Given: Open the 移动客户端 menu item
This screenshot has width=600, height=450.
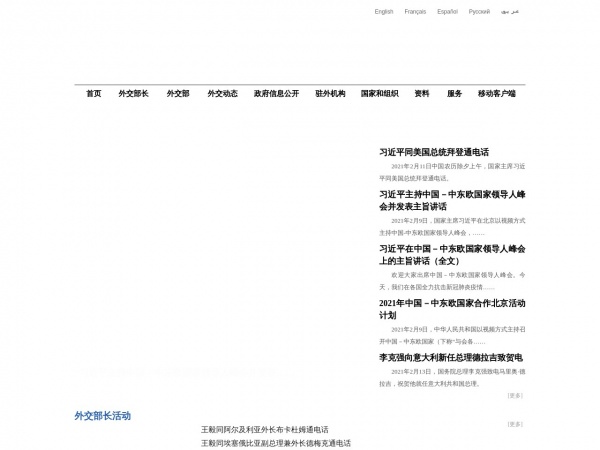Looking at the screenshot, I should point(497,93).
